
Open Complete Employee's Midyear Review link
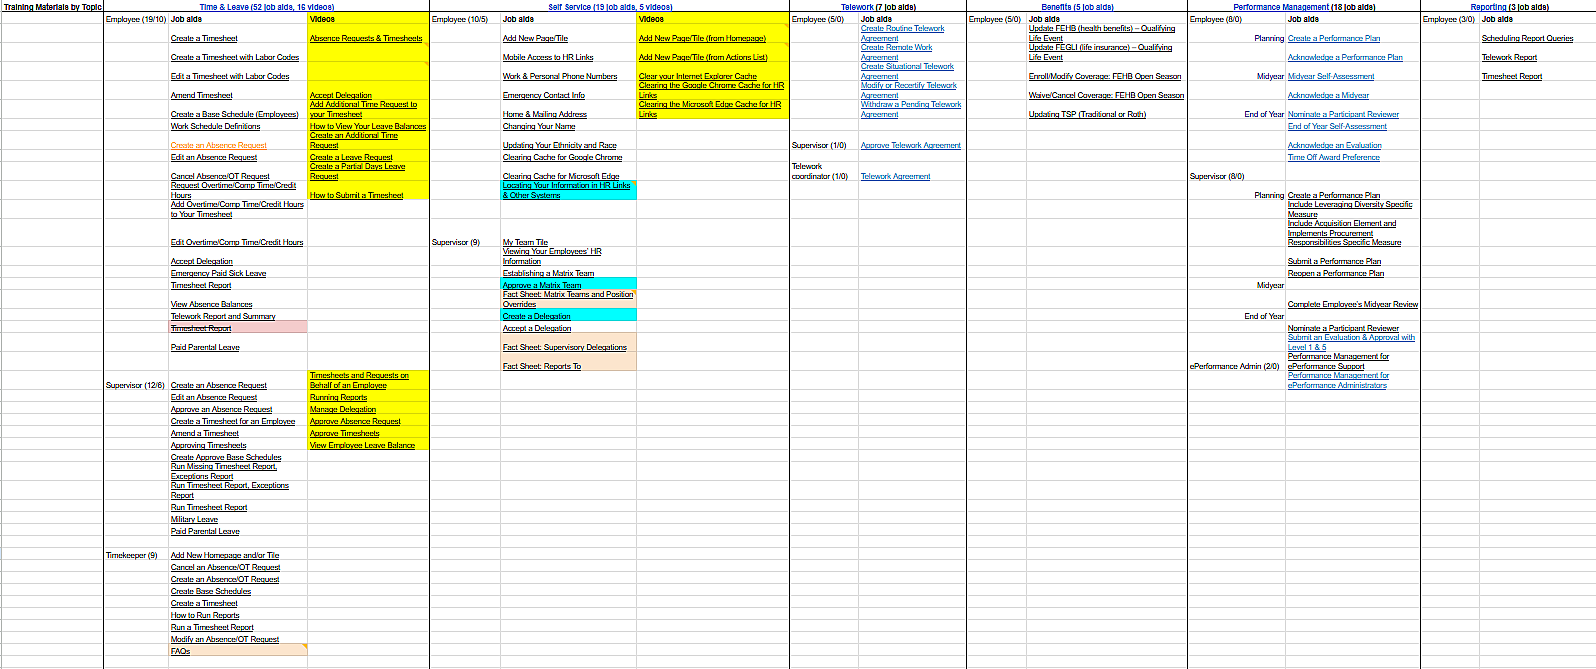click(1353, 305)
